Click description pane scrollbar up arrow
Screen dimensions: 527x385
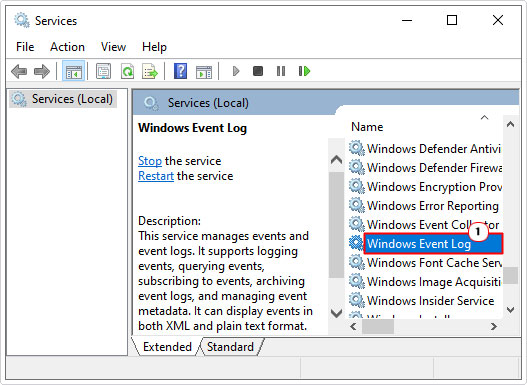click(x=336, y=159)
